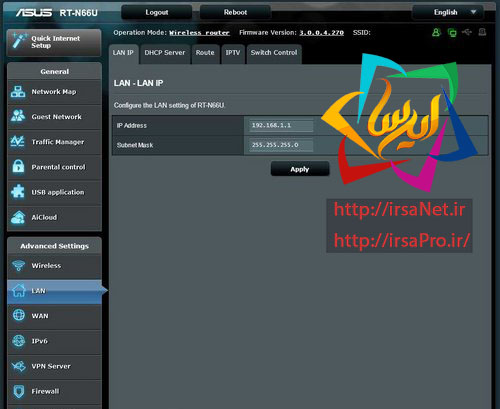Image resolution: width=500 pixels, height=409 pixels.
Task: Follow the Wireless router operation mode link
Action: (199, 33)
